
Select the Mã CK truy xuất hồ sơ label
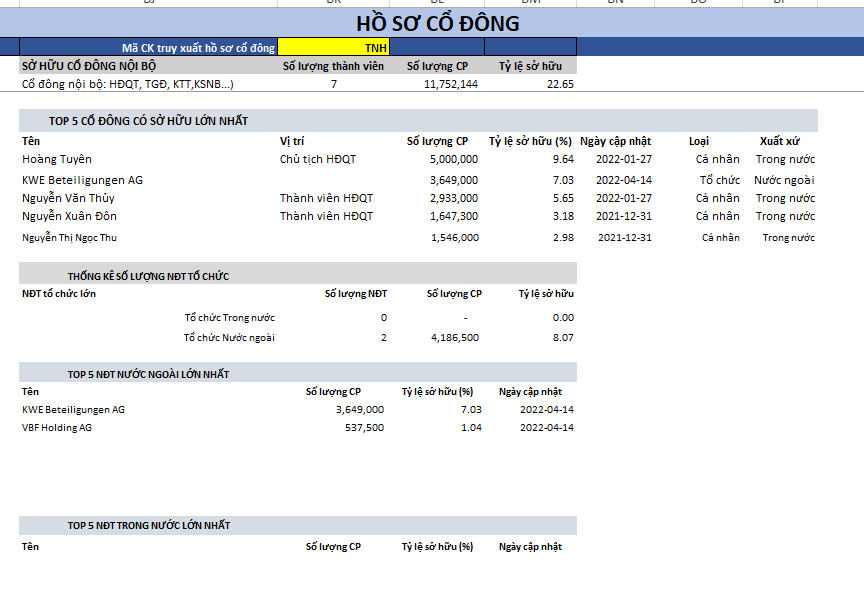pyautogui.click(x=198, y=47)
